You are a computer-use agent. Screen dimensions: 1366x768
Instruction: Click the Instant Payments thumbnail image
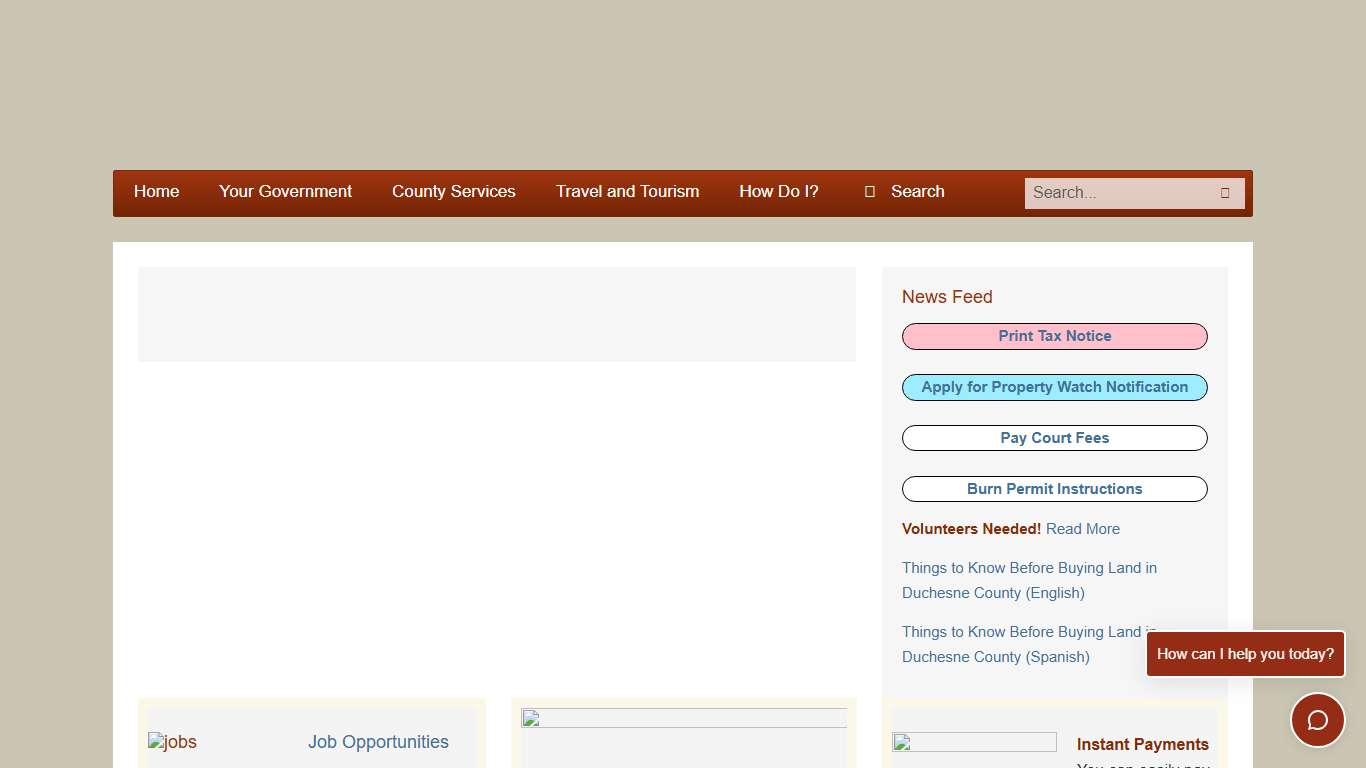974,742
